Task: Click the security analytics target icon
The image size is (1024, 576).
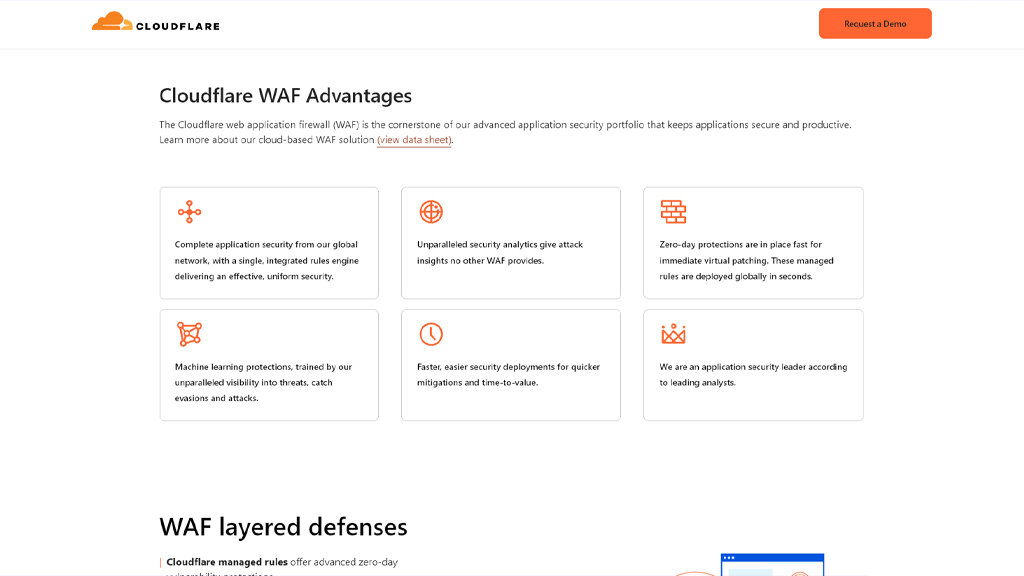Action: click(431, 211)
